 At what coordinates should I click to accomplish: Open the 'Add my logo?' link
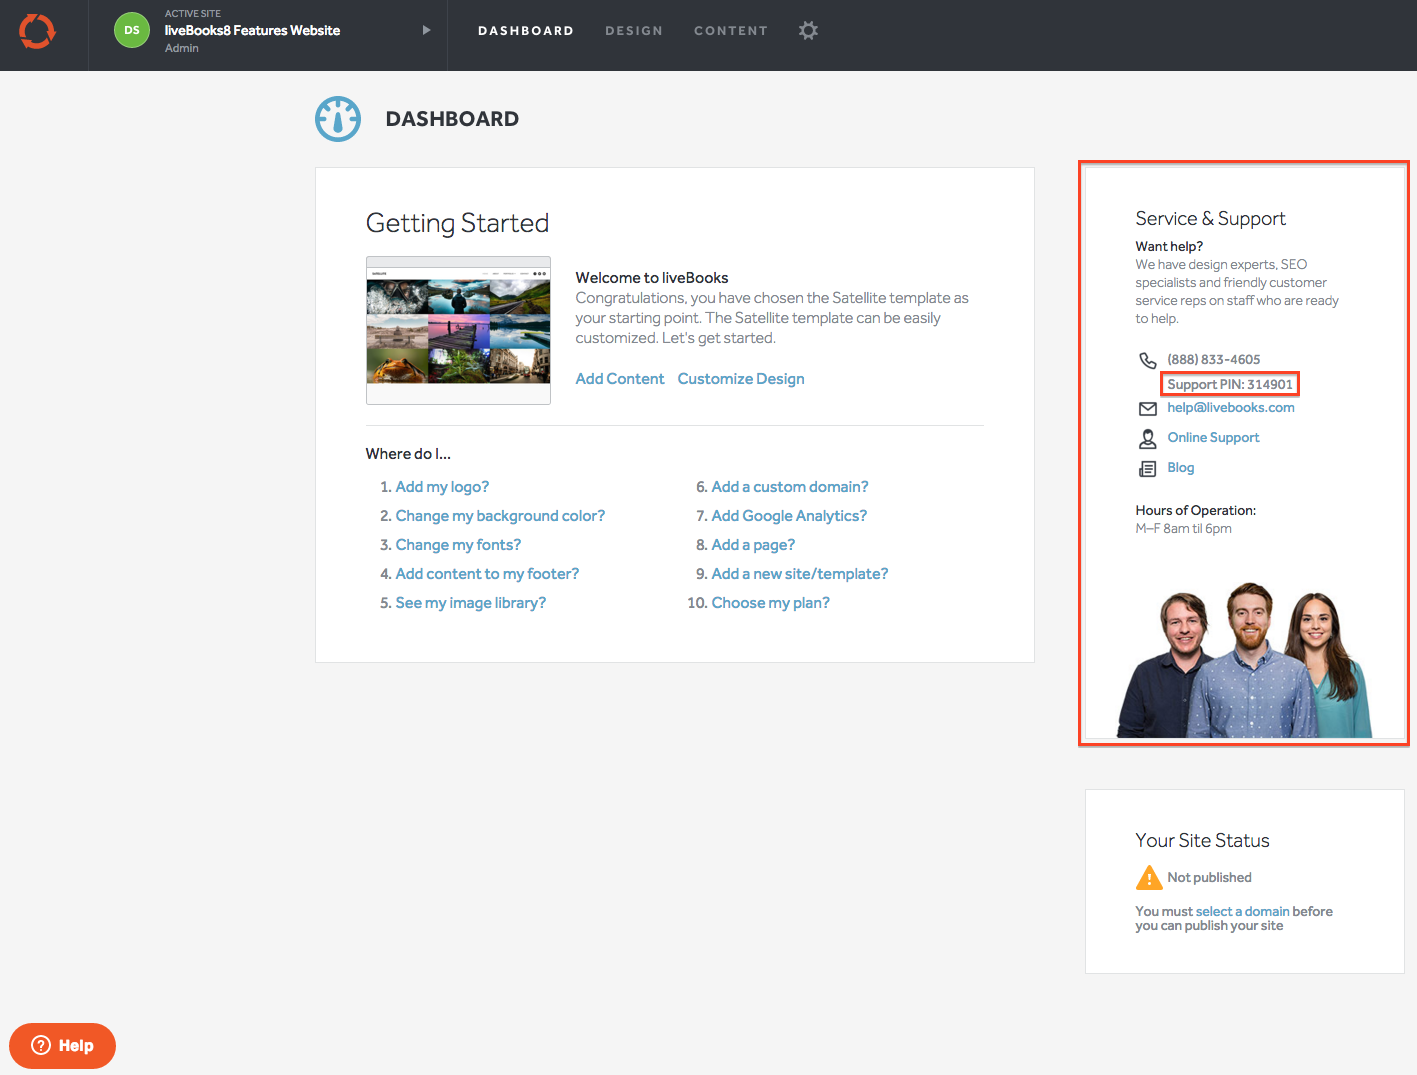(x=442, y=487)
